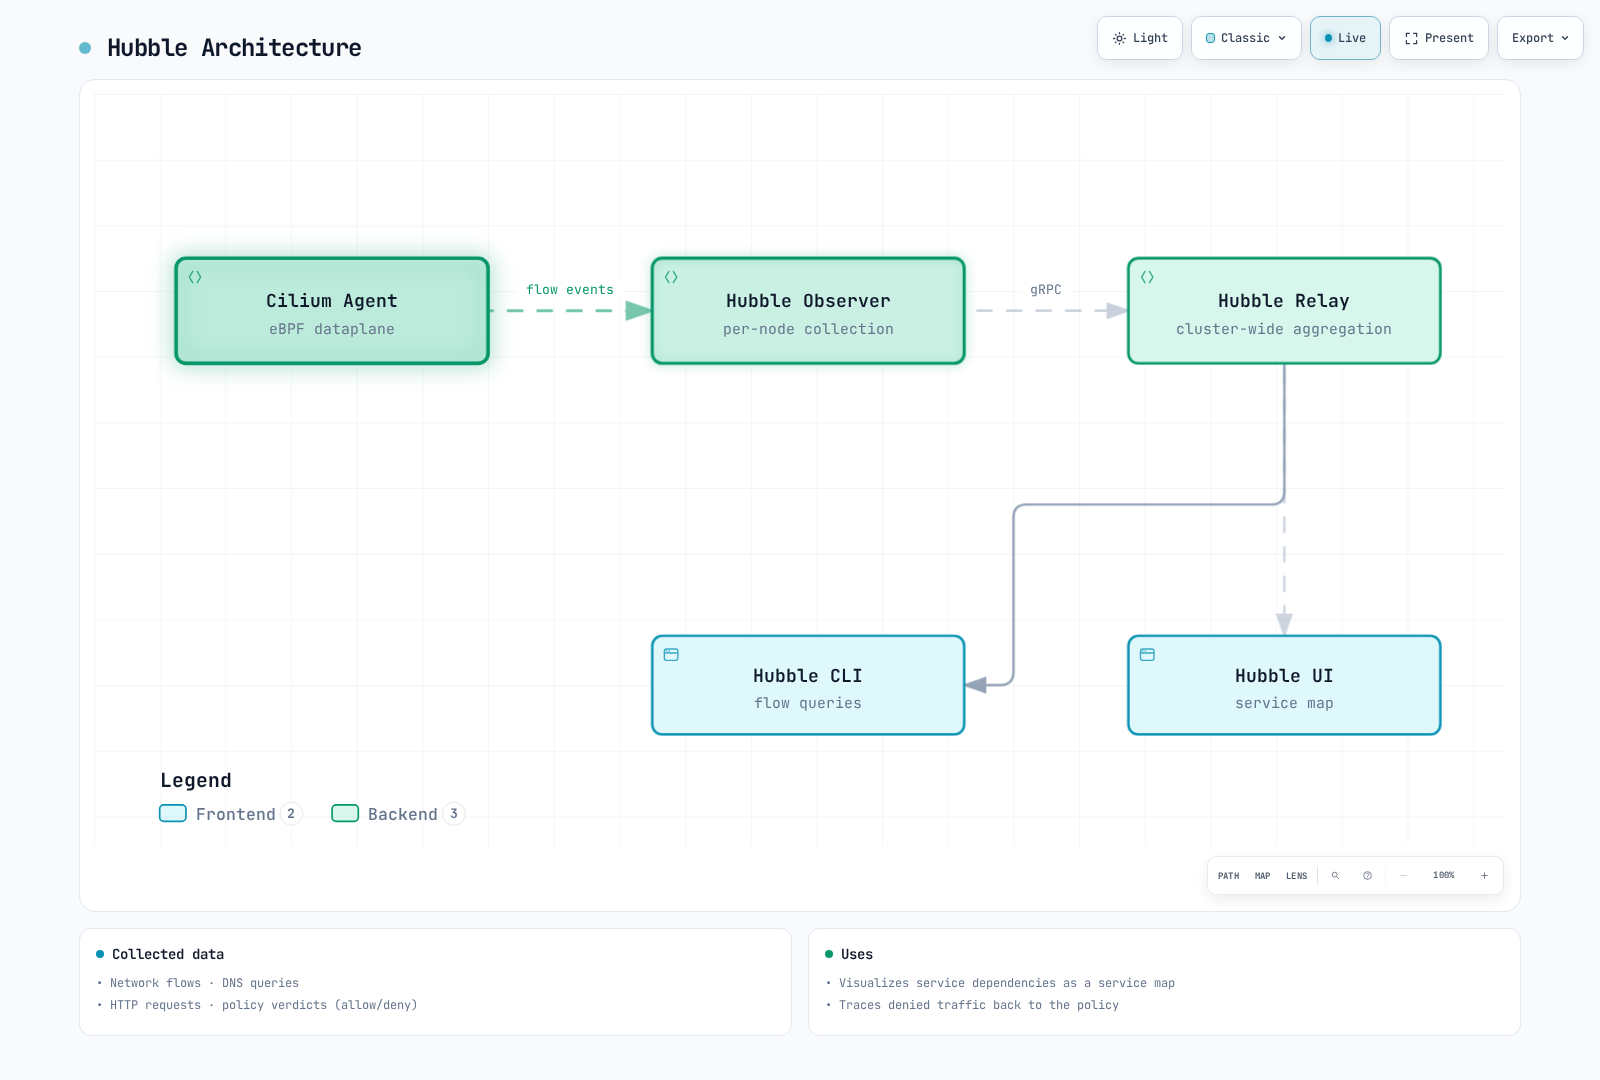Toggle LENS mode in canvas toolbar
This screenshot has height=1080, width=1600.
1296,875
